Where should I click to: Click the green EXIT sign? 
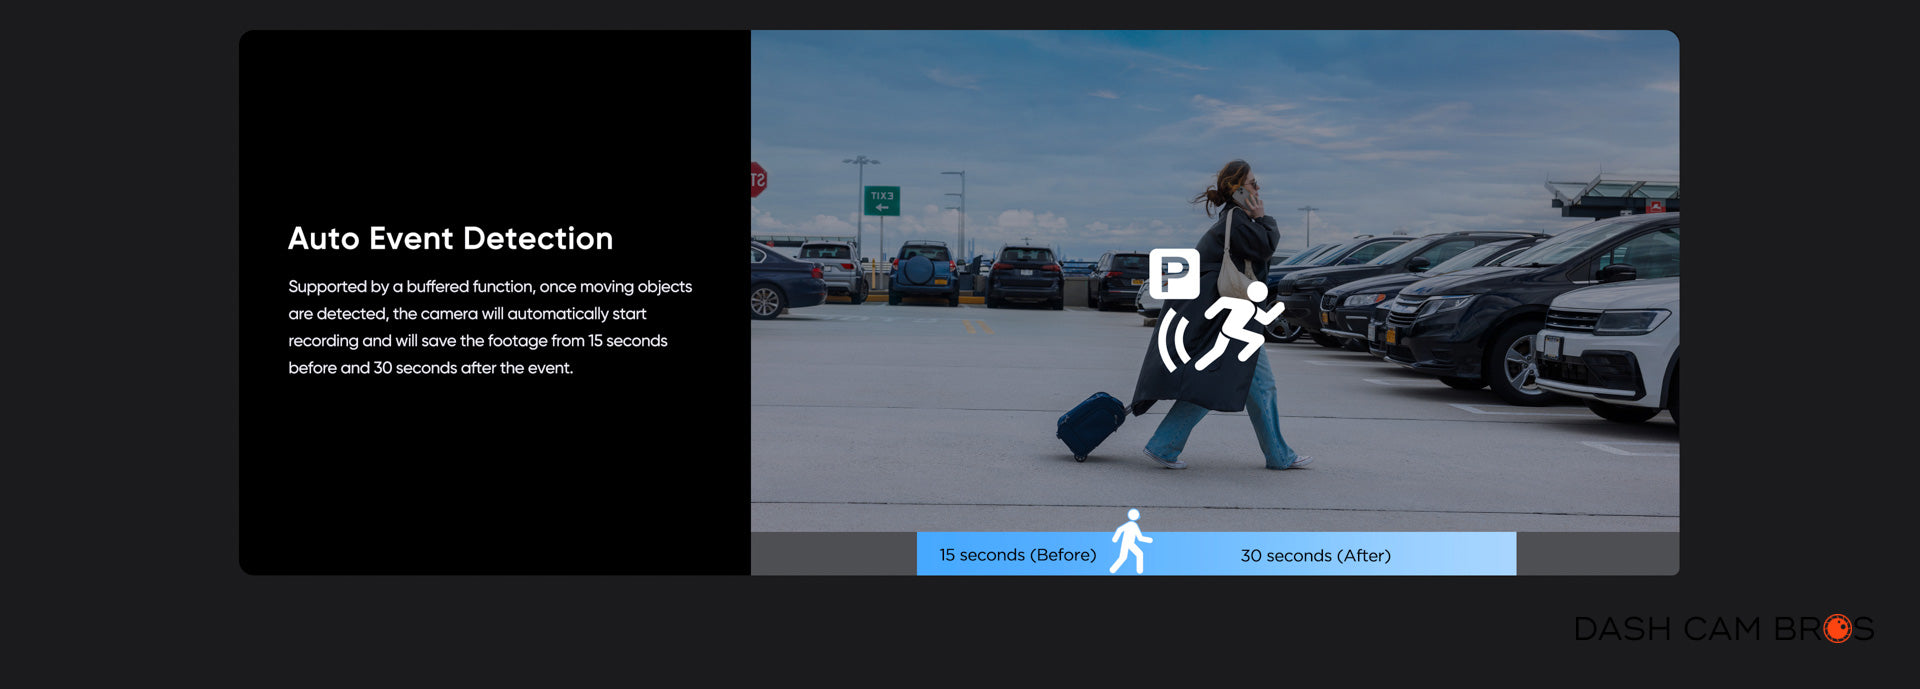[x=881, y=200]
